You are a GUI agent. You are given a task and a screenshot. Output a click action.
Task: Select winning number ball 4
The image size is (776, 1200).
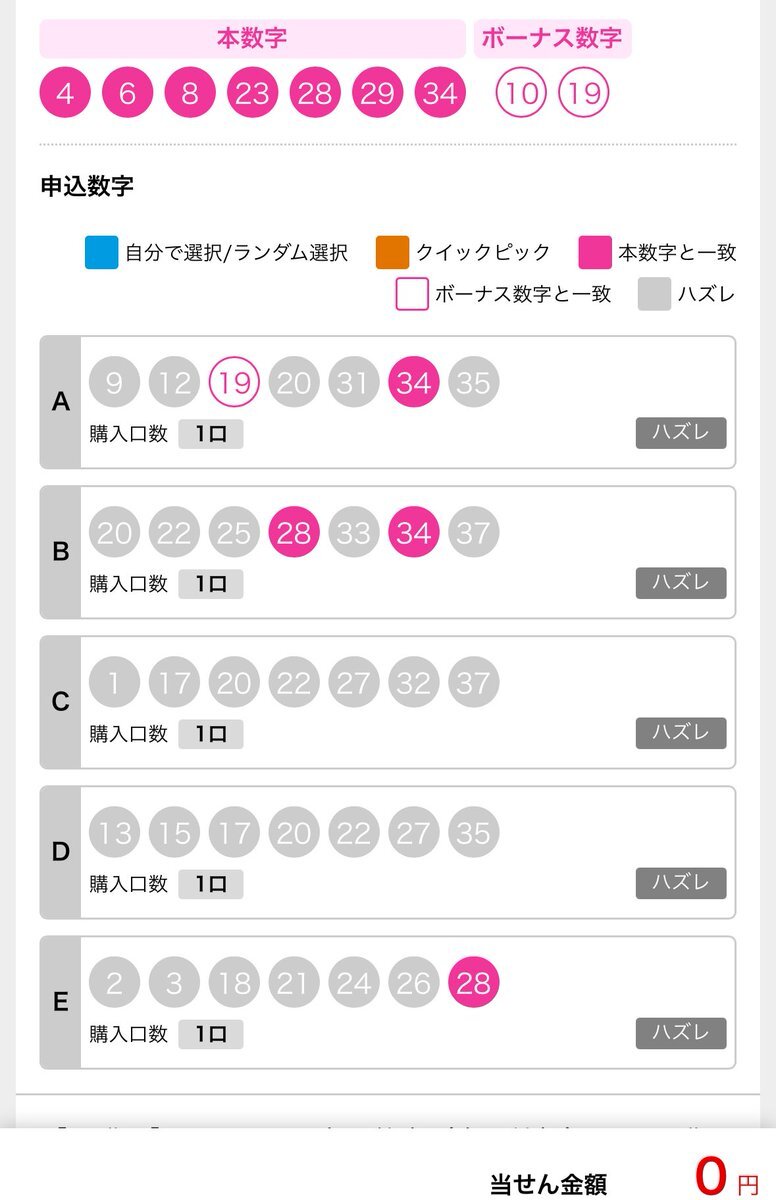[65, 93]
